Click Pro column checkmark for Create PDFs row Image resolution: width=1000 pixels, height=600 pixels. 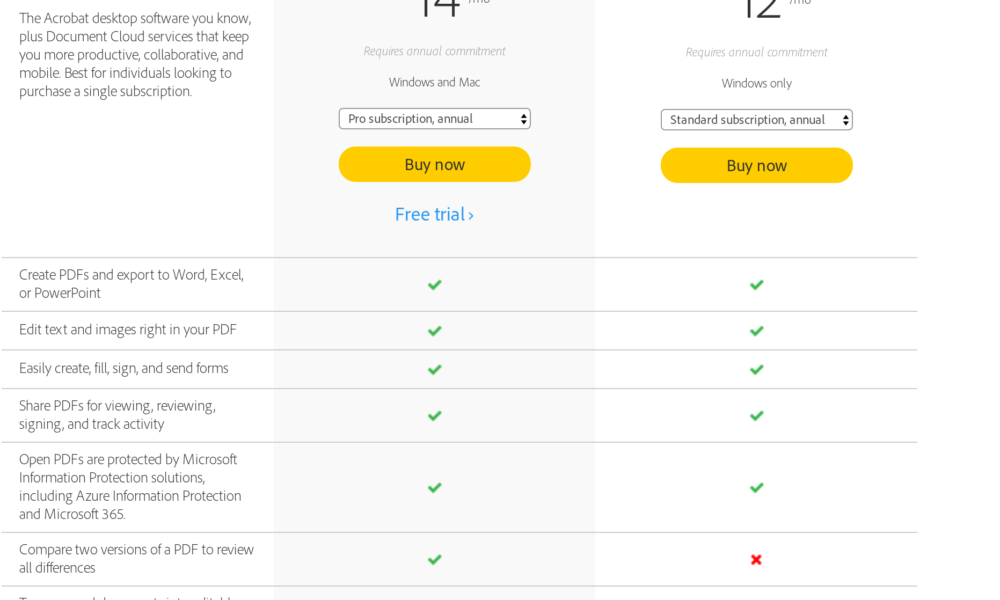pos(434,285)
